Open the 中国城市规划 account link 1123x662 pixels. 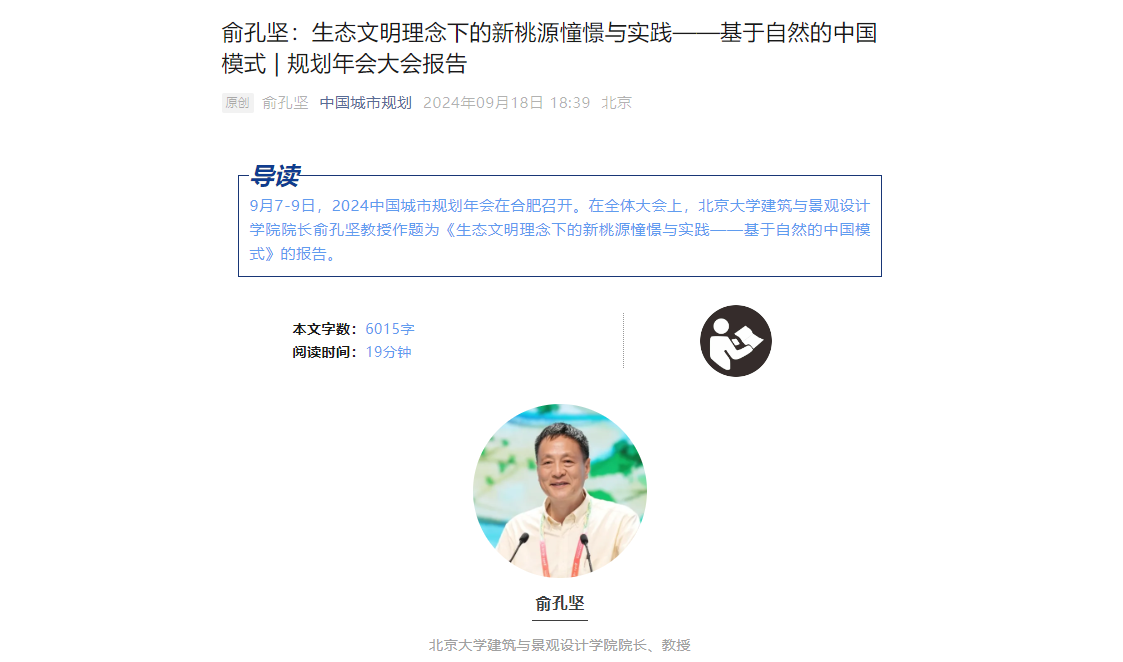[365, 102]
